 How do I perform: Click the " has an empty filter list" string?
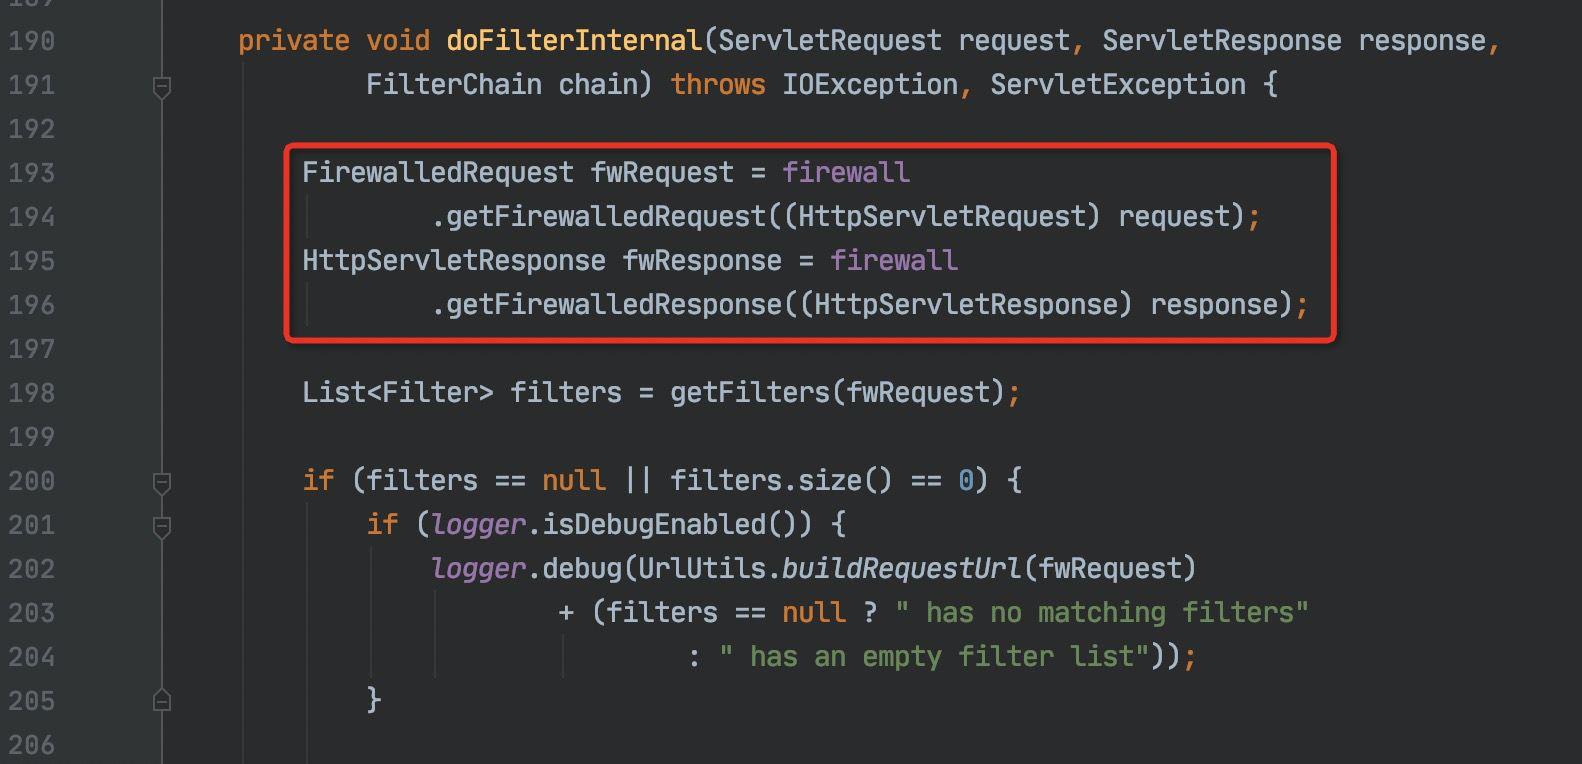[928, 657]
